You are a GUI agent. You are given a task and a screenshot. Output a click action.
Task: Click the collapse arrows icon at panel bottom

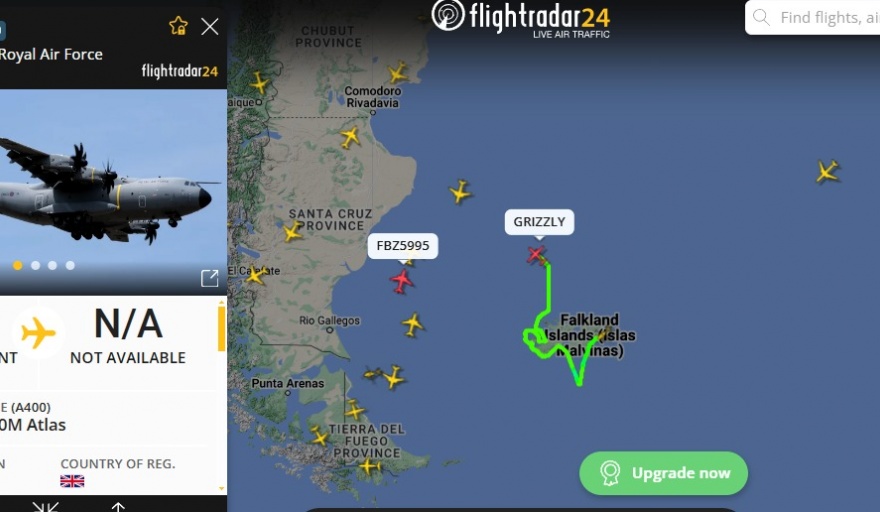point(46,507)
